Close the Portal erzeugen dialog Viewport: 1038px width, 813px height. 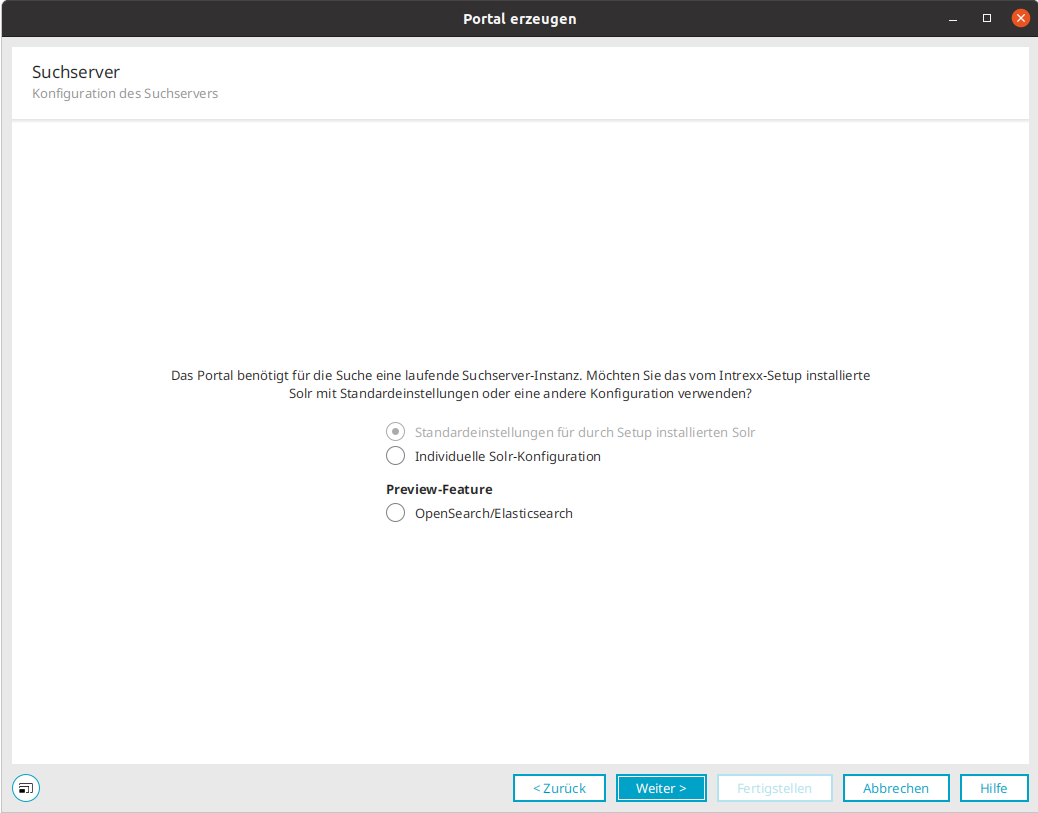pos(1021,18)
